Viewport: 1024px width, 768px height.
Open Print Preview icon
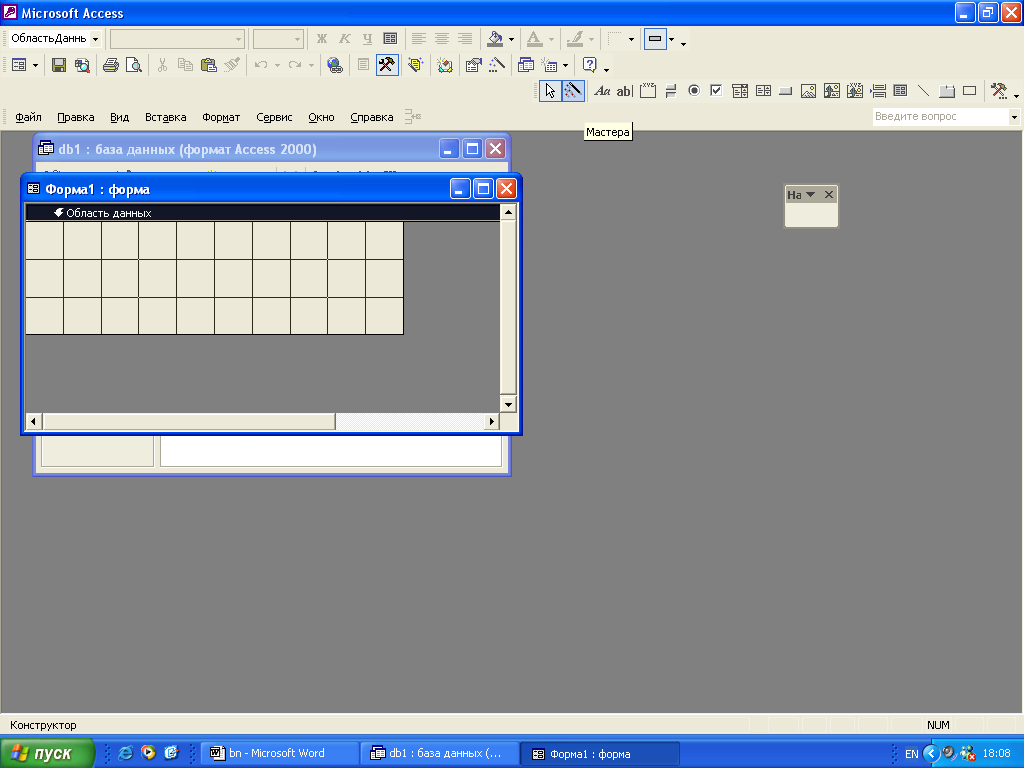[x=134, y=65]
